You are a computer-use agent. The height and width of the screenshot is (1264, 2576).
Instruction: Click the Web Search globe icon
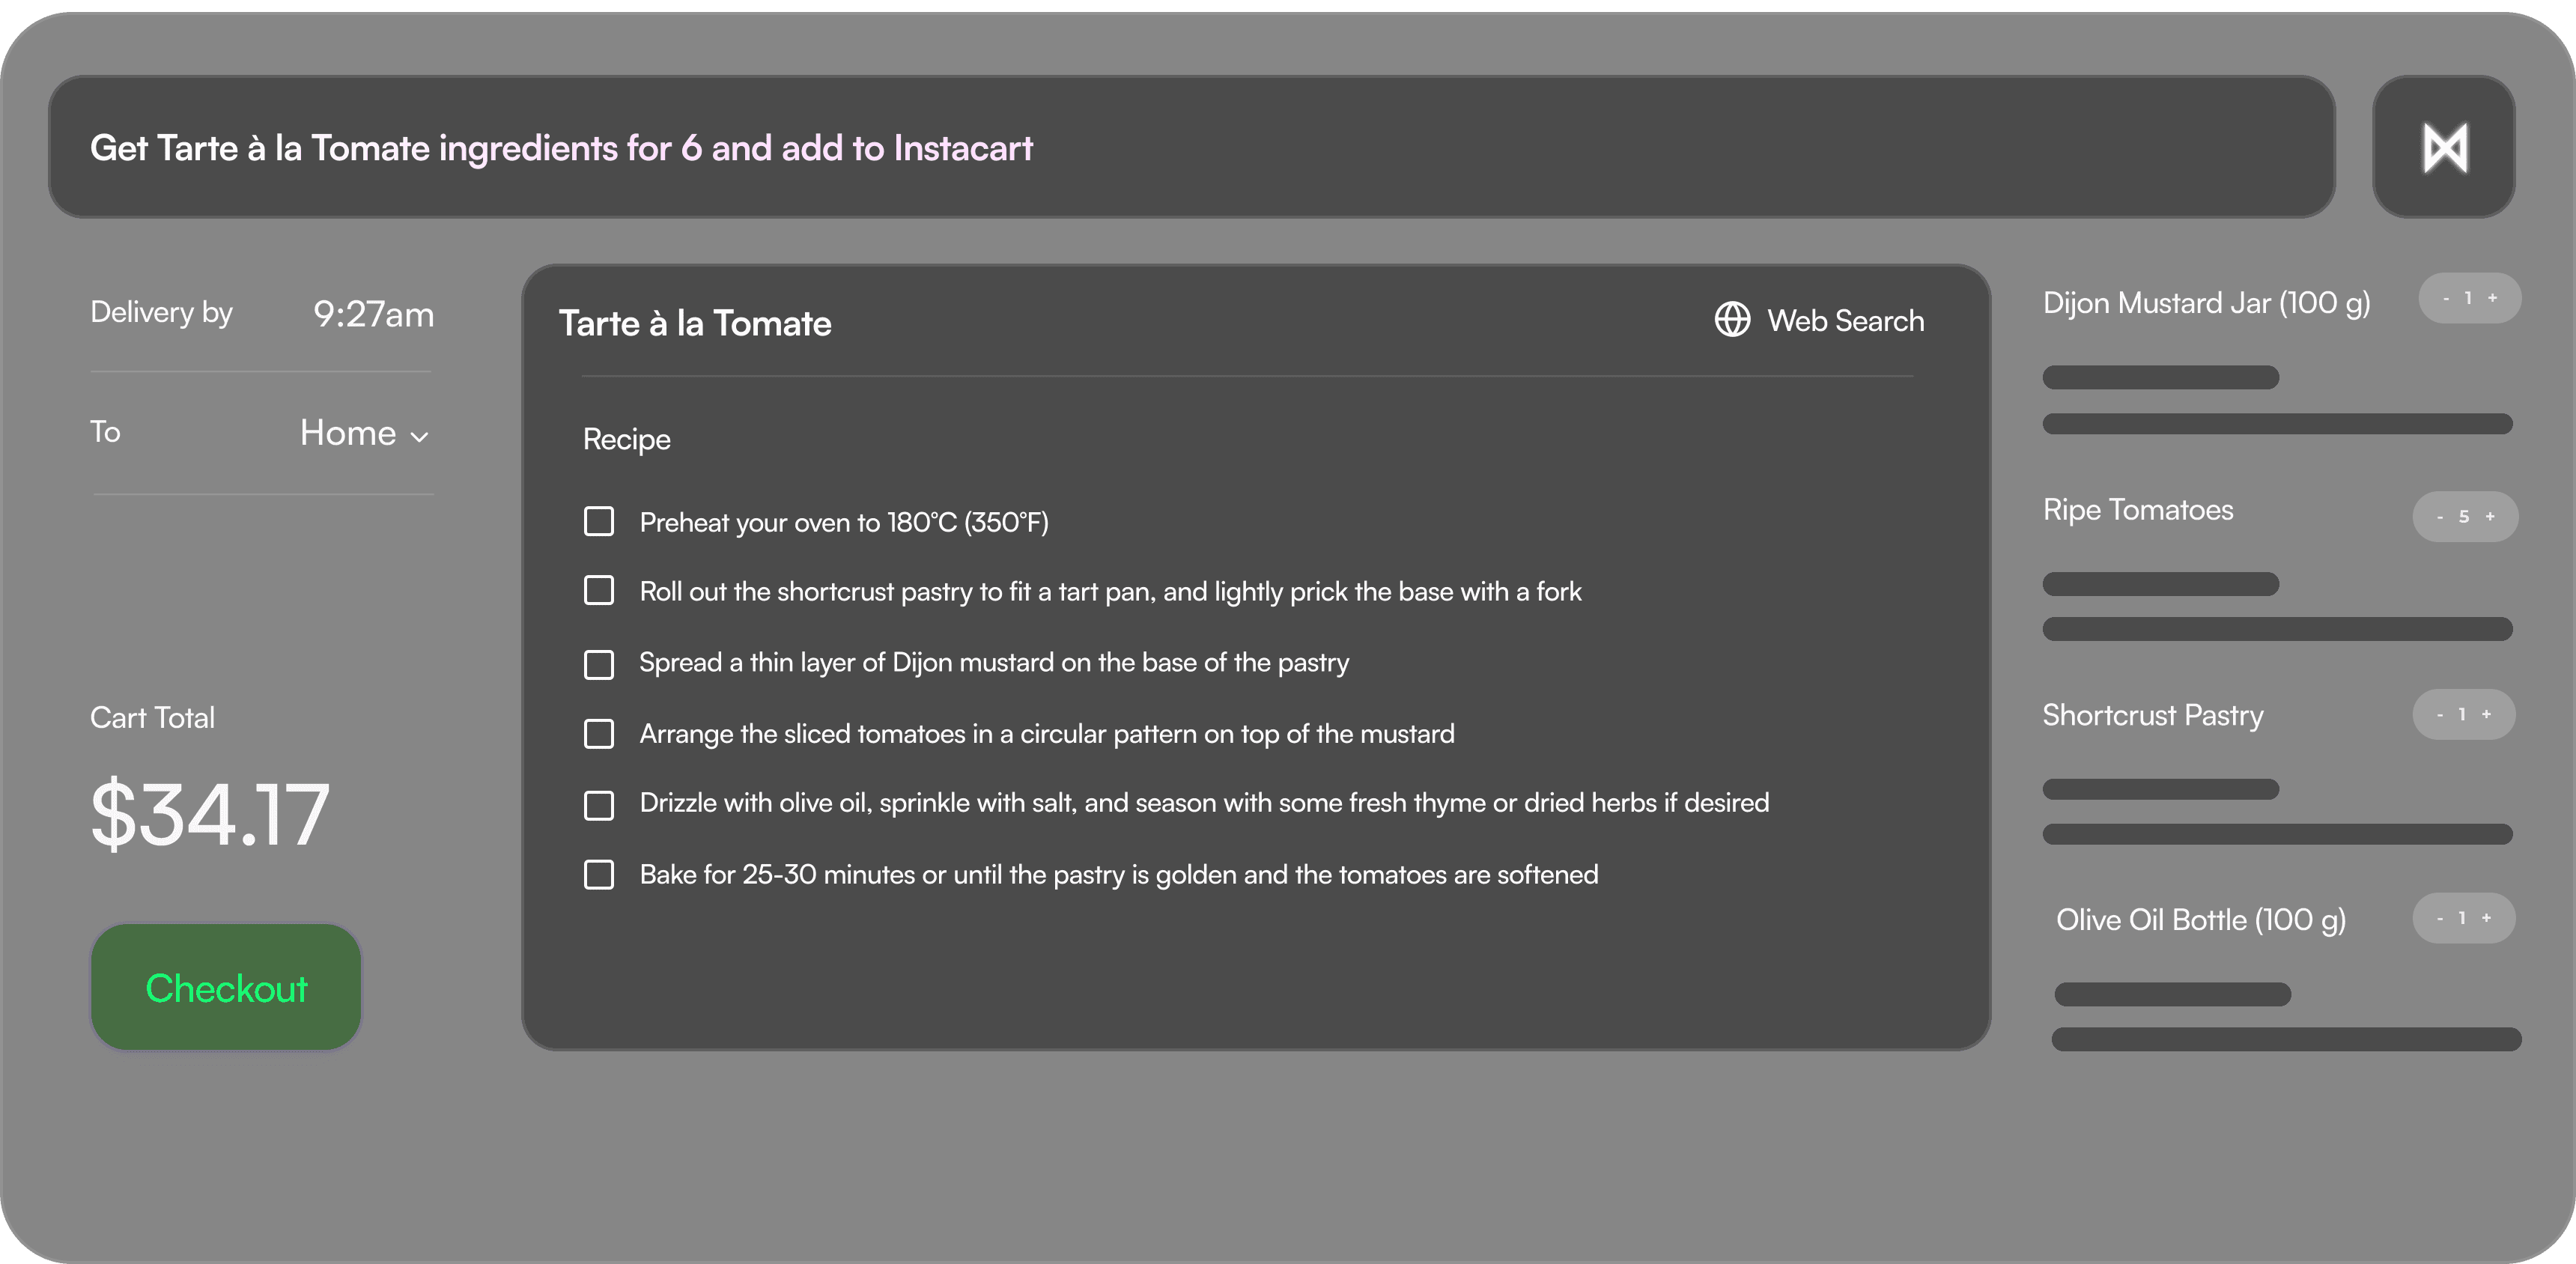(1732, 320)
